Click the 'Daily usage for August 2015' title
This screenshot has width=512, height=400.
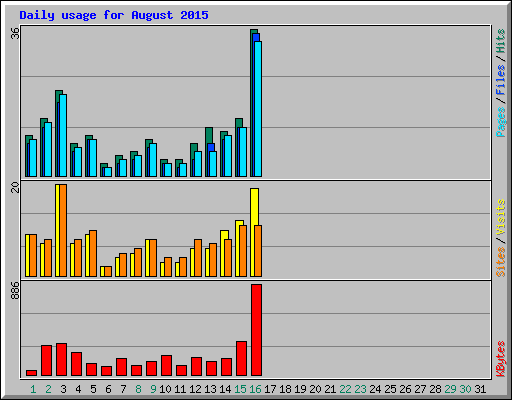(x=114, y=16)
